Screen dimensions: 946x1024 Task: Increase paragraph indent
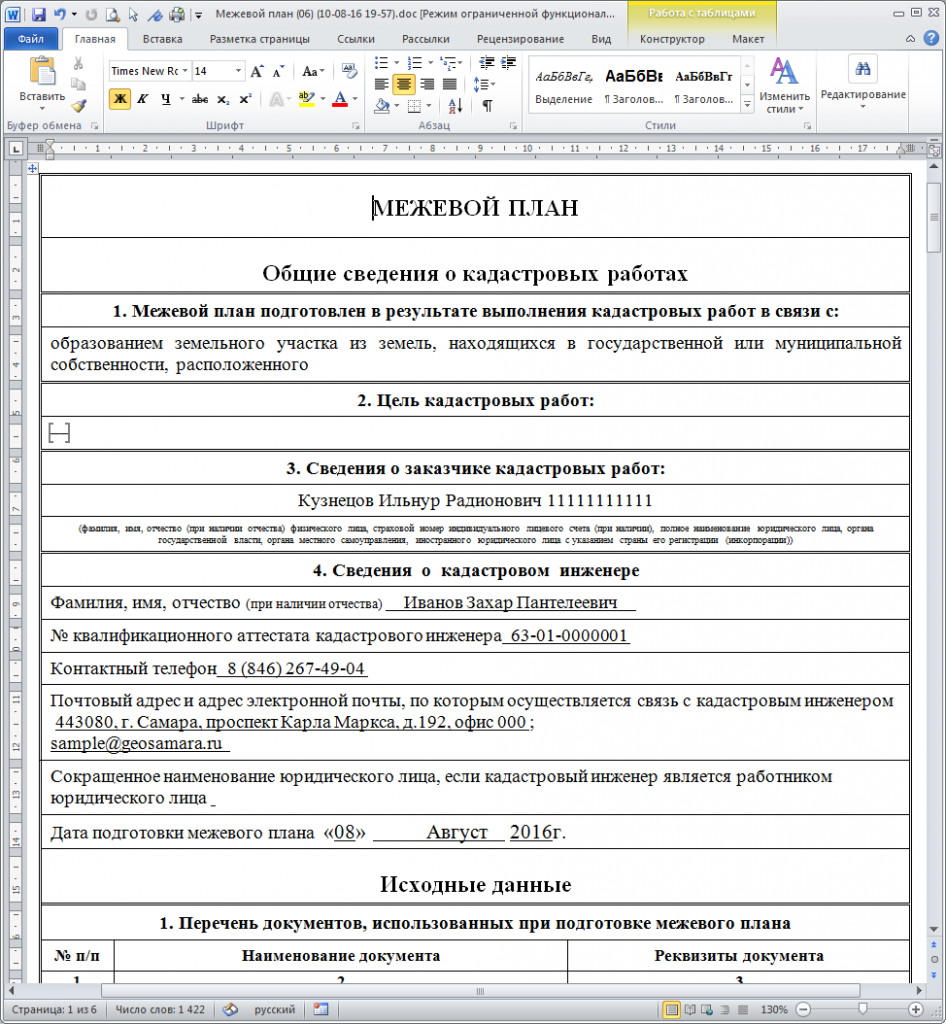tap(508, 63)
